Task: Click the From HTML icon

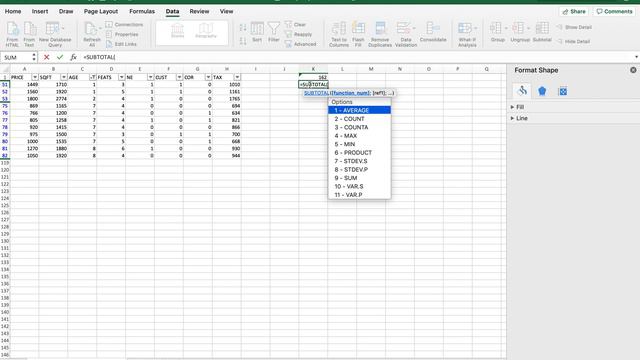Action: click(12, 34)
